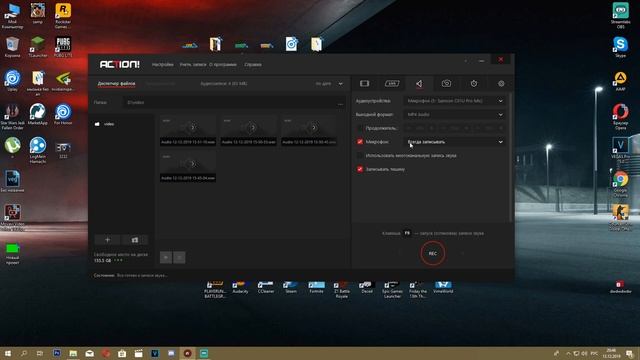Expand the Аудиоустройства device dropdown

point(455,101)
